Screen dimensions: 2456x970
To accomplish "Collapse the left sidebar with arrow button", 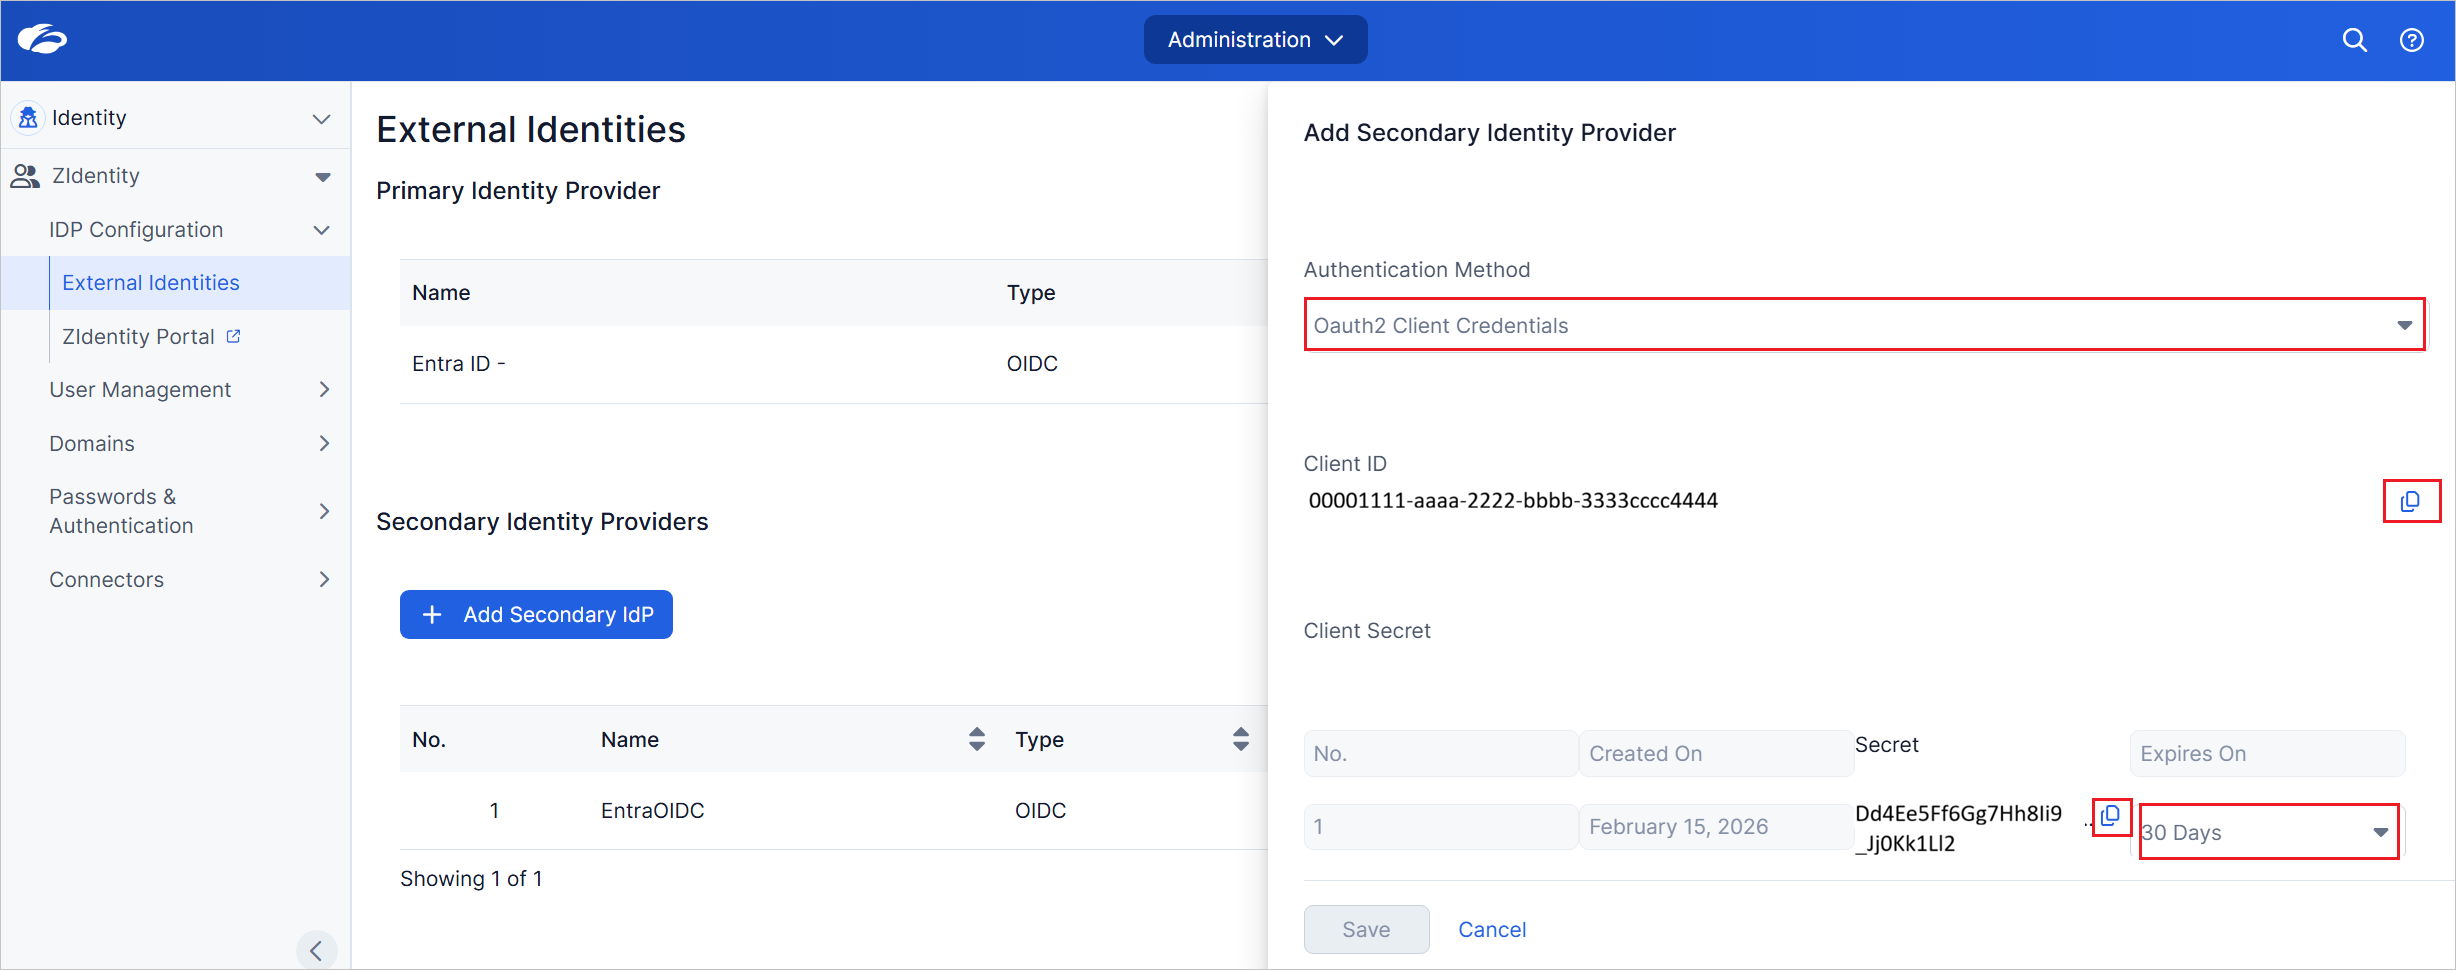I will [x=316, y=950].
